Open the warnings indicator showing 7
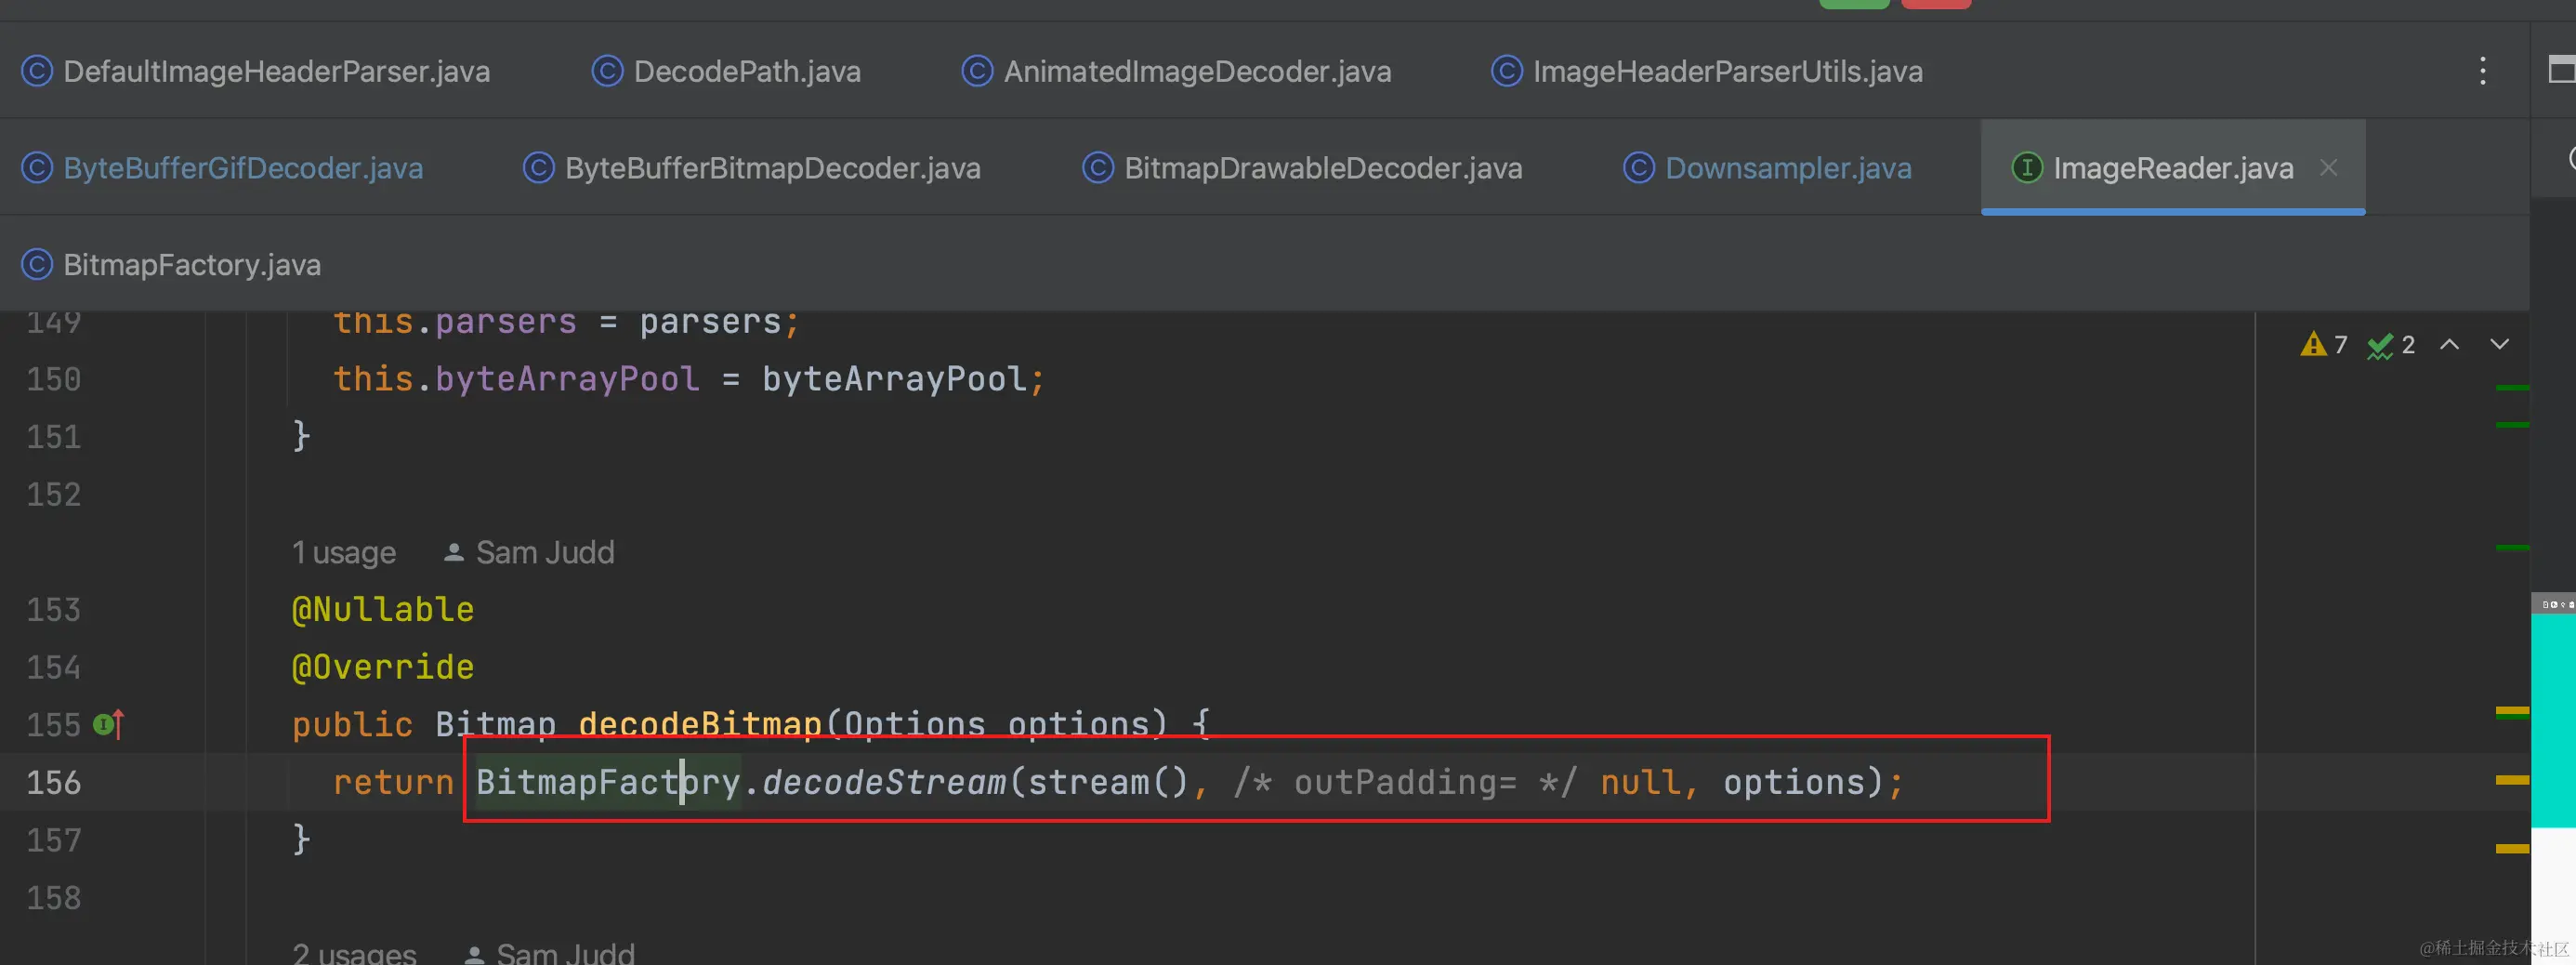 point(2324,345)
